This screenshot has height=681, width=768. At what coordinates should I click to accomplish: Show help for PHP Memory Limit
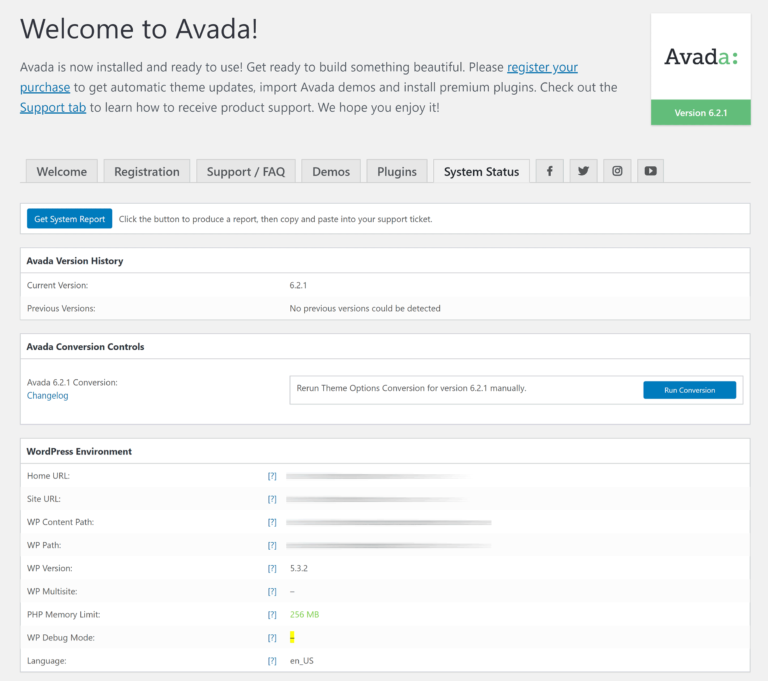[x=272, y=614]
